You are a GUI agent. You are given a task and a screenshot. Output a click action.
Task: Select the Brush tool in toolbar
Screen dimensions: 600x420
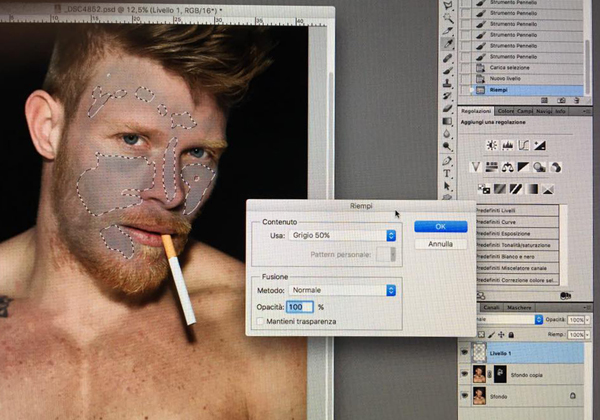(447, 70)
